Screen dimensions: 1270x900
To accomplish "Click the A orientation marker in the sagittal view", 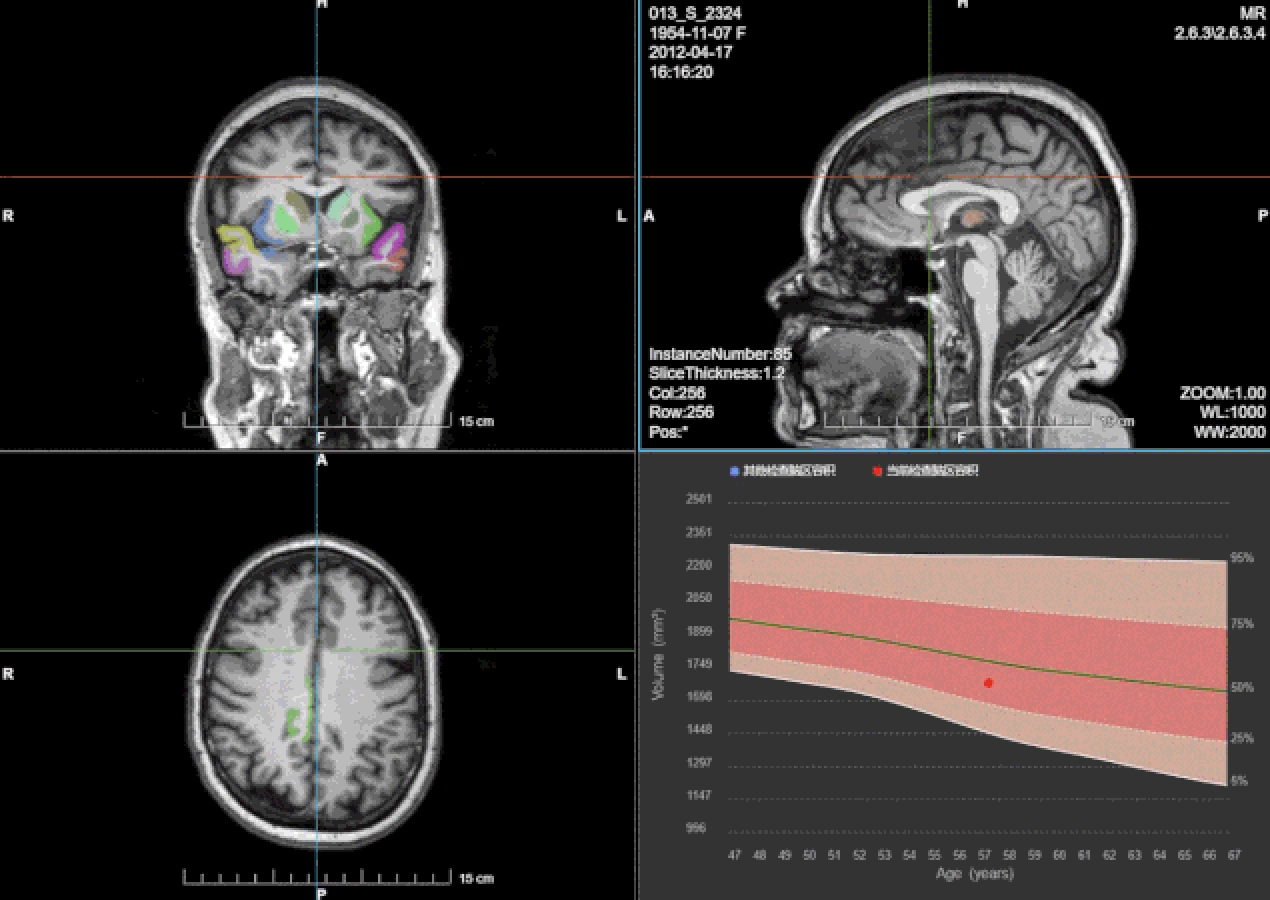I will (x=649, y=216).
